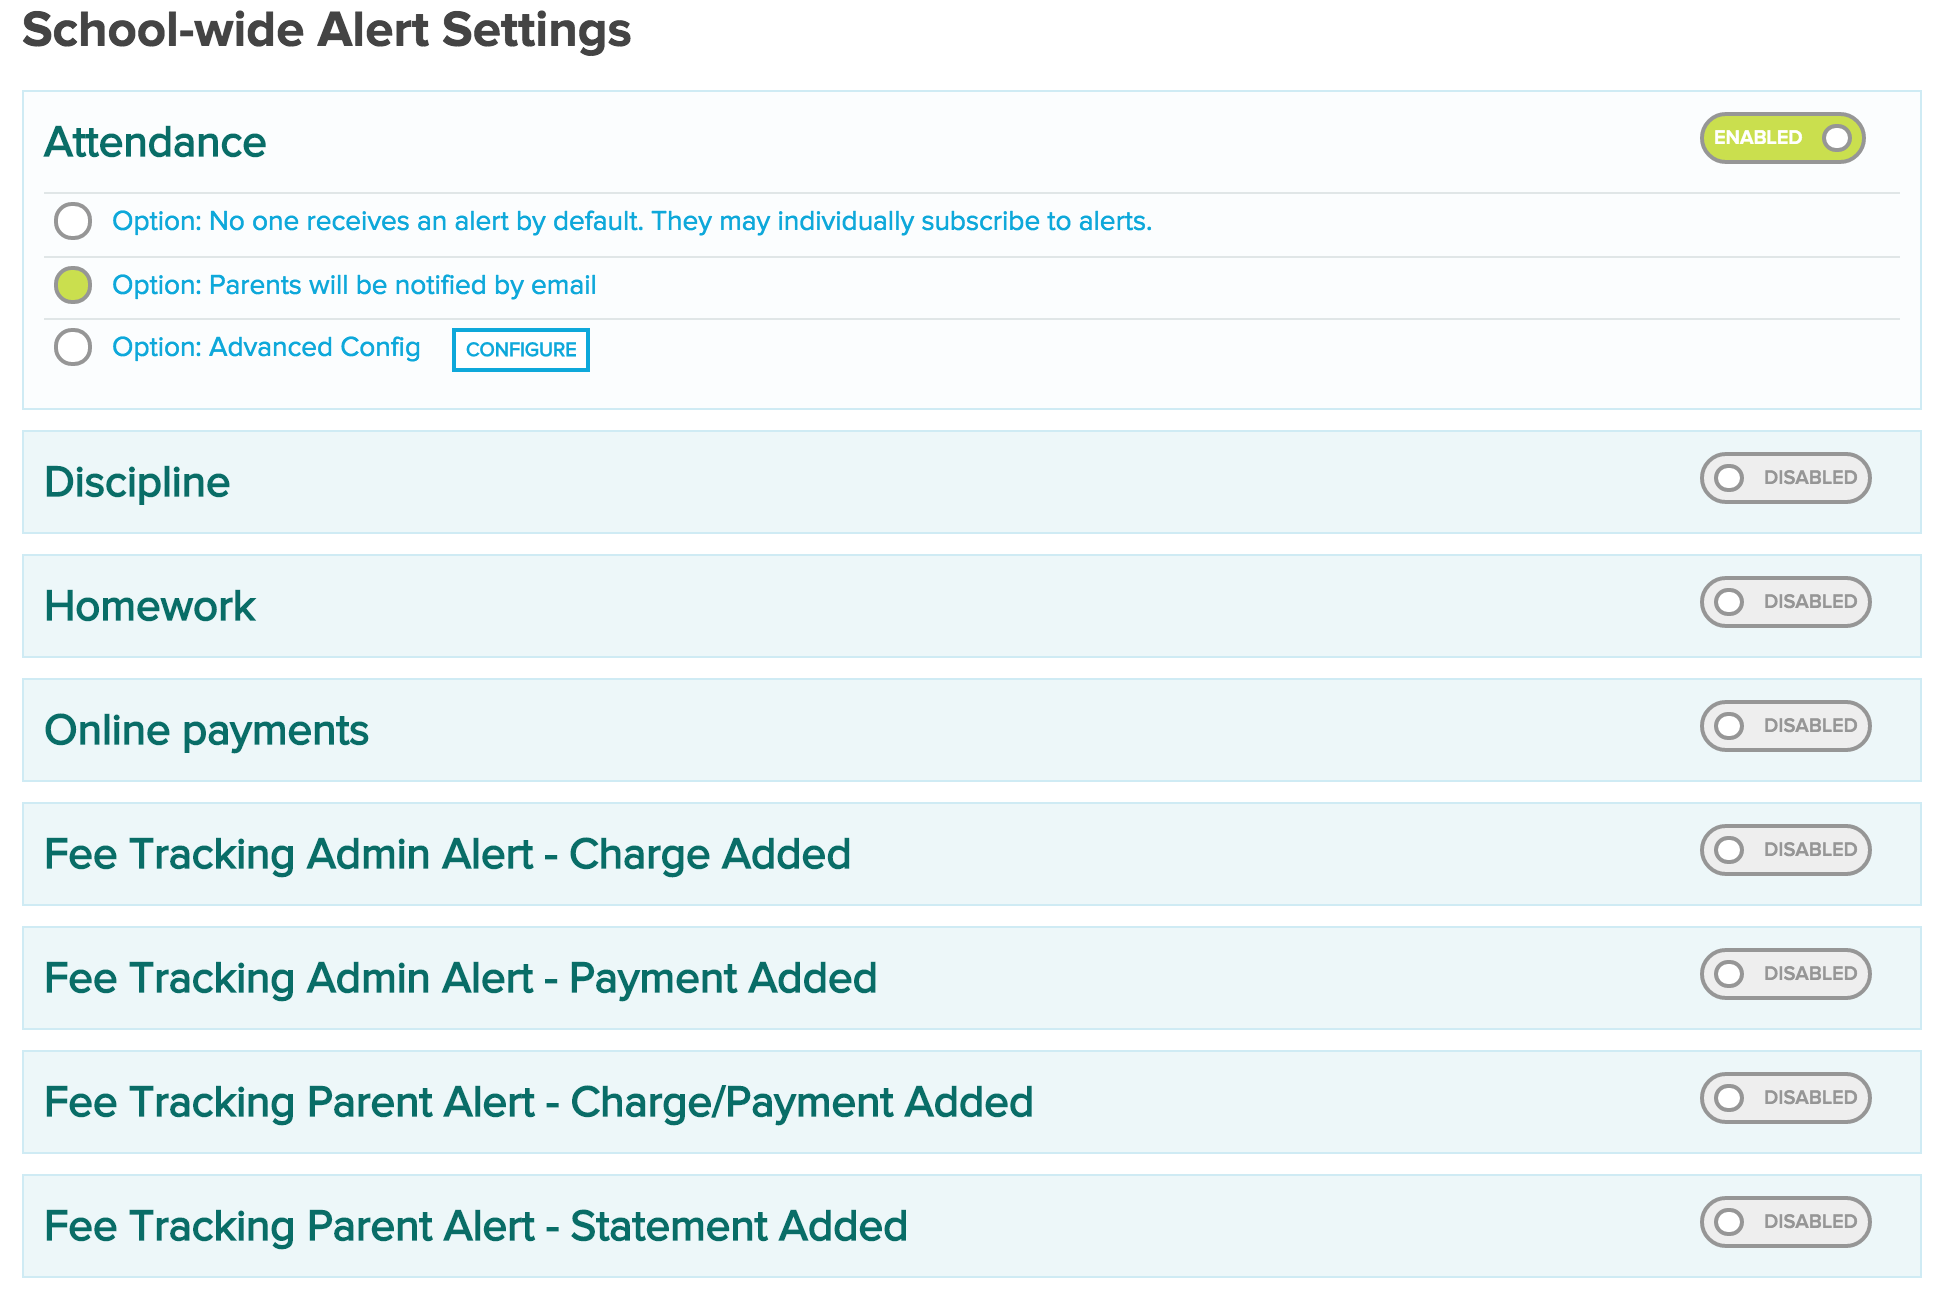
Task: Select the 'No one receives an alert' radio option
Action: pyautogui.click(x=73, y=221)
